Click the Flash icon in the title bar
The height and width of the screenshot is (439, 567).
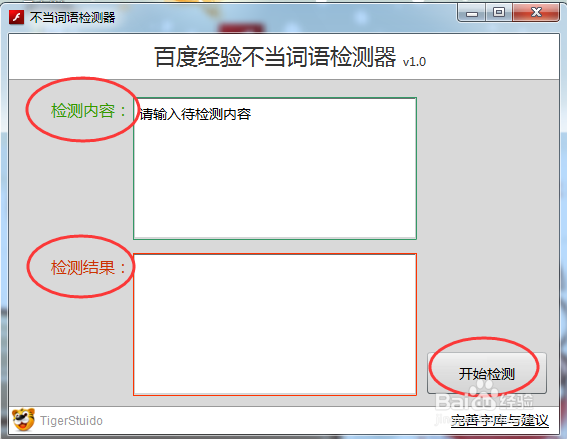point(16,17)
